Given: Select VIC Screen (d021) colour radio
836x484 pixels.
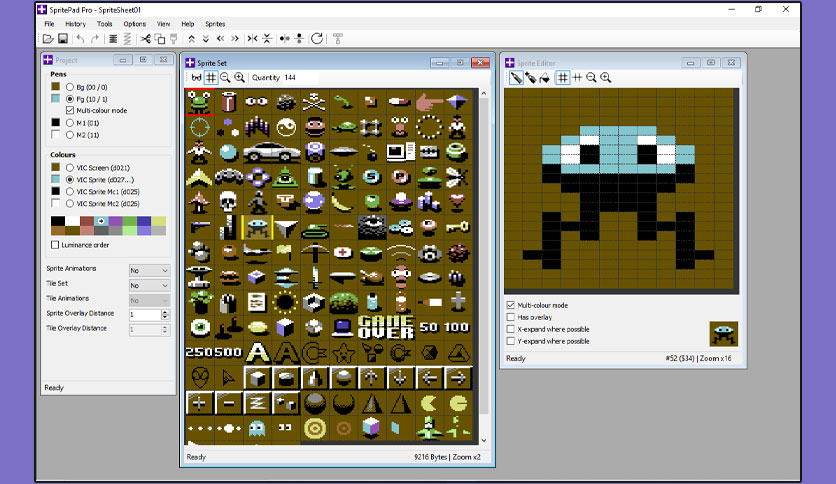Looking at the screenshot, I should pyautogui.click(x=70, y=167).
